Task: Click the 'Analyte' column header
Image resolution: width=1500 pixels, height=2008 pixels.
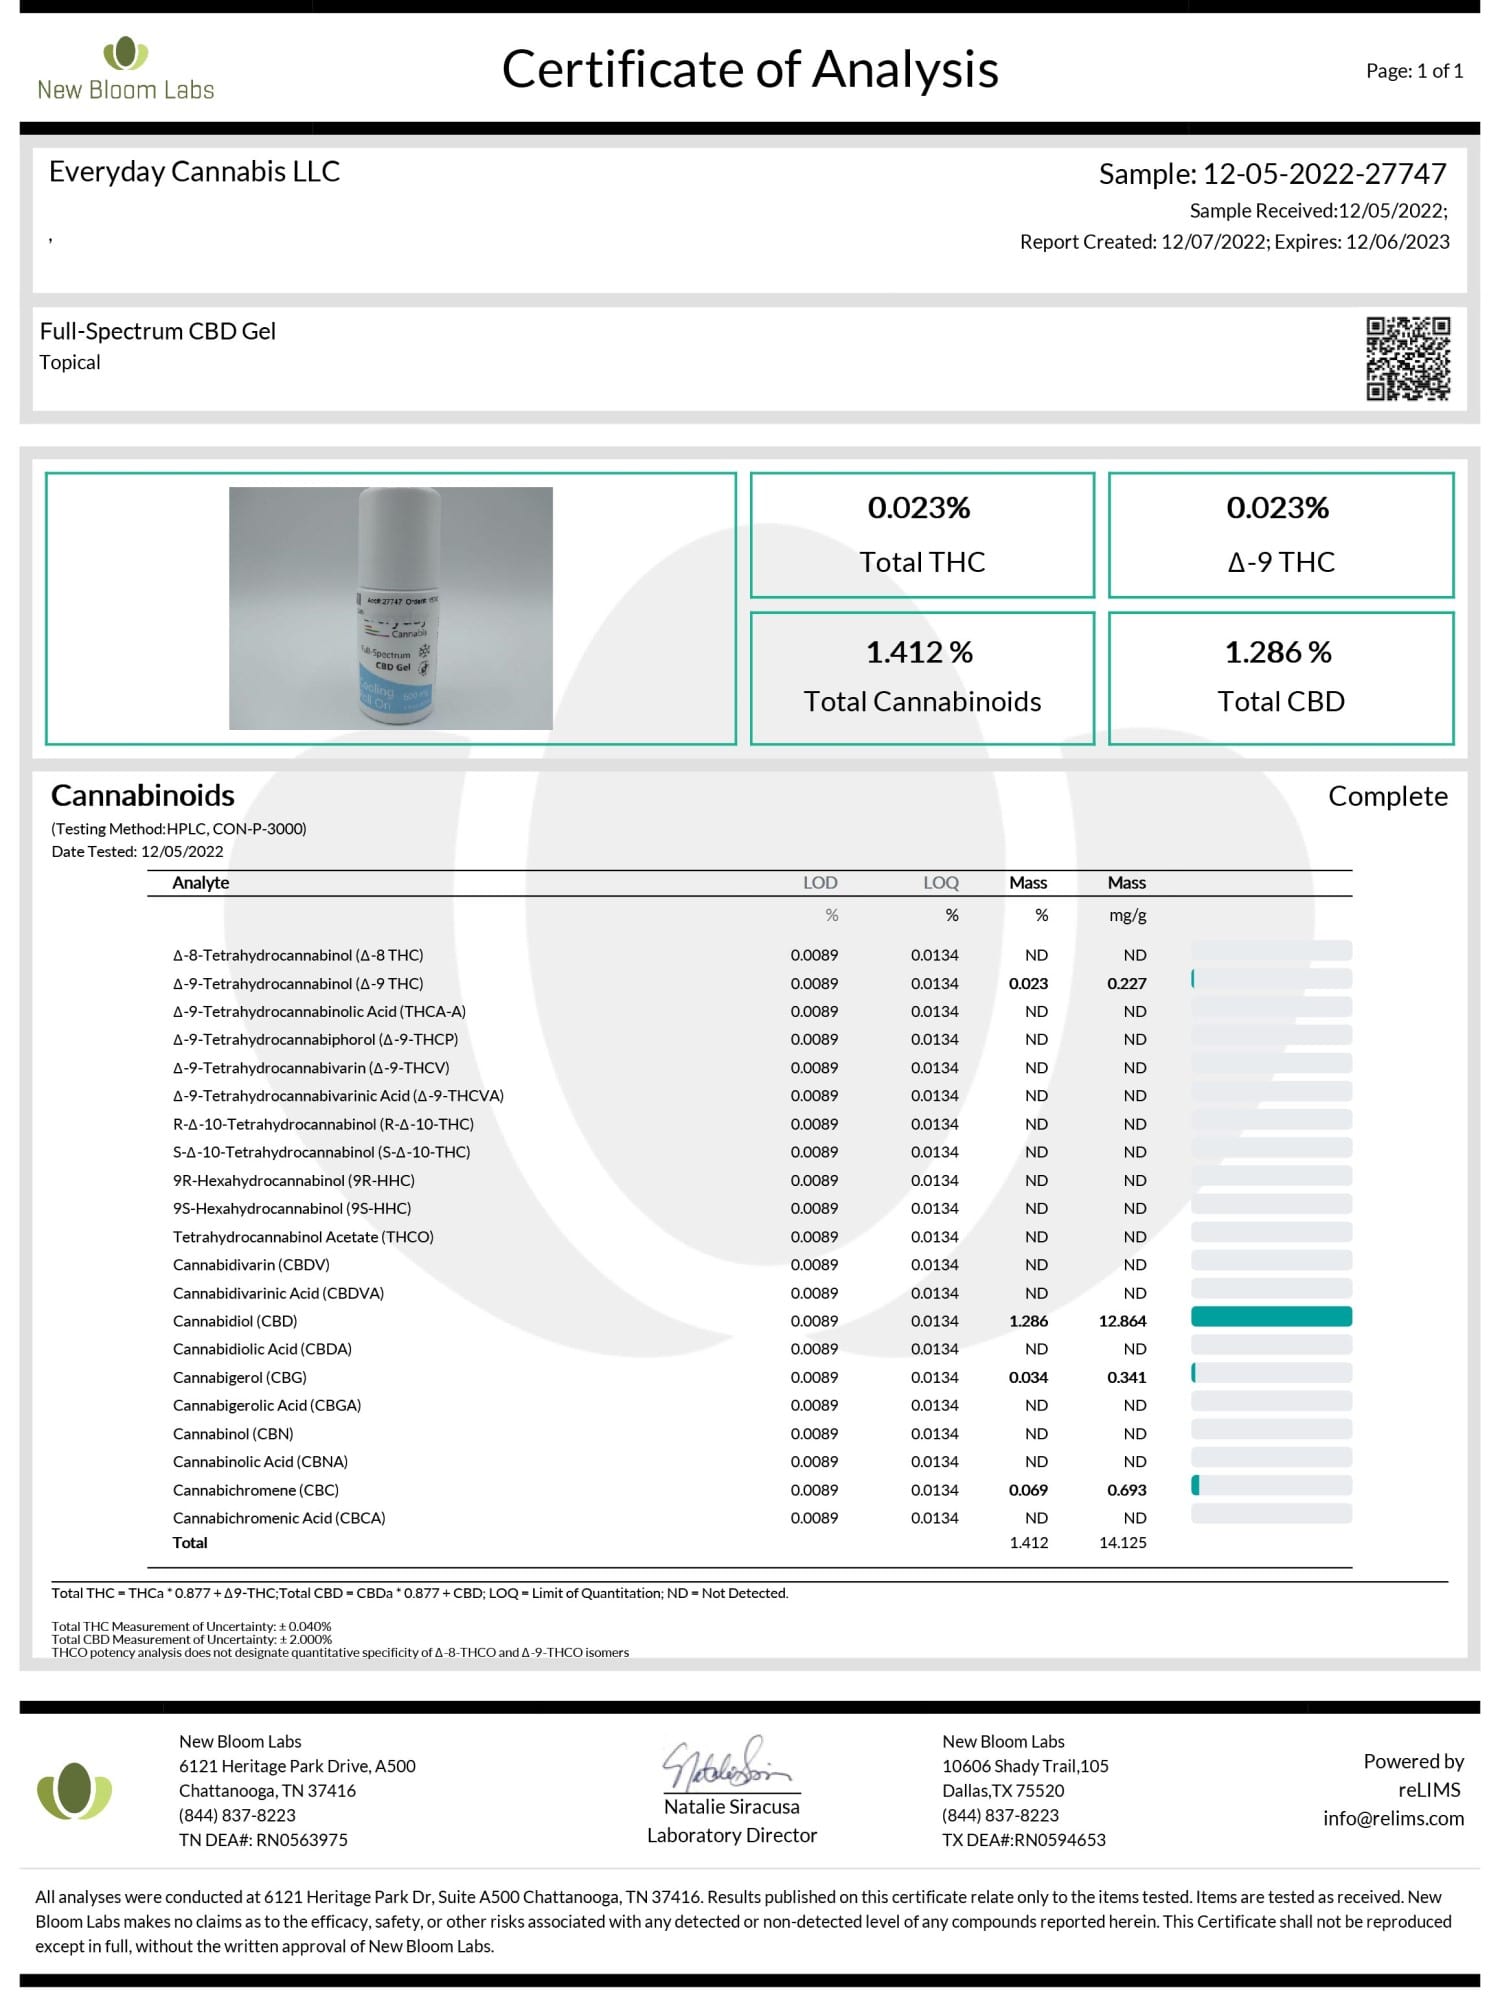Action: tap(201, 883)
